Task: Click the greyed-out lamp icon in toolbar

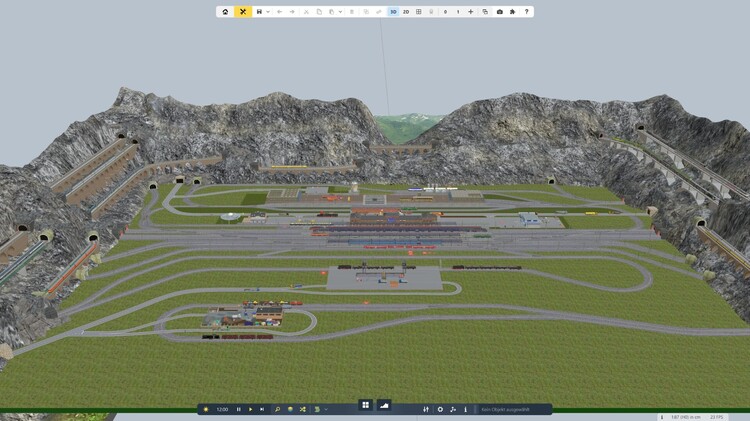Action: click(431, 11)
